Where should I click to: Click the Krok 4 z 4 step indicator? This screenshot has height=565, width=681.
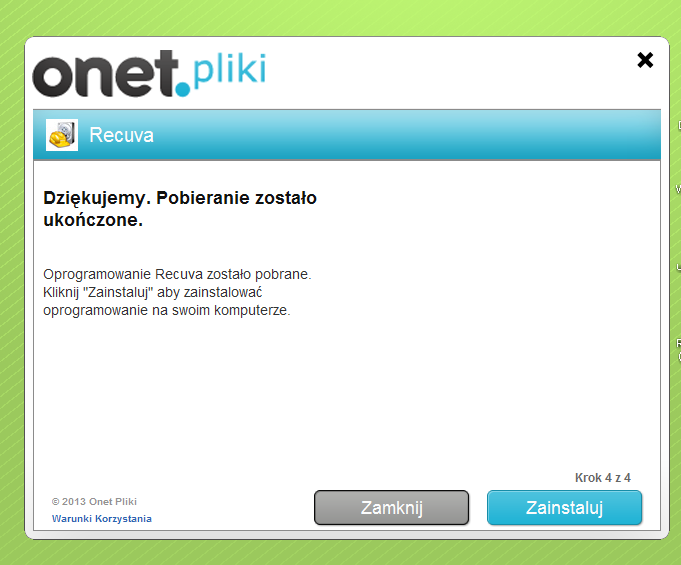pyautogui.click(x=602, y=478)
